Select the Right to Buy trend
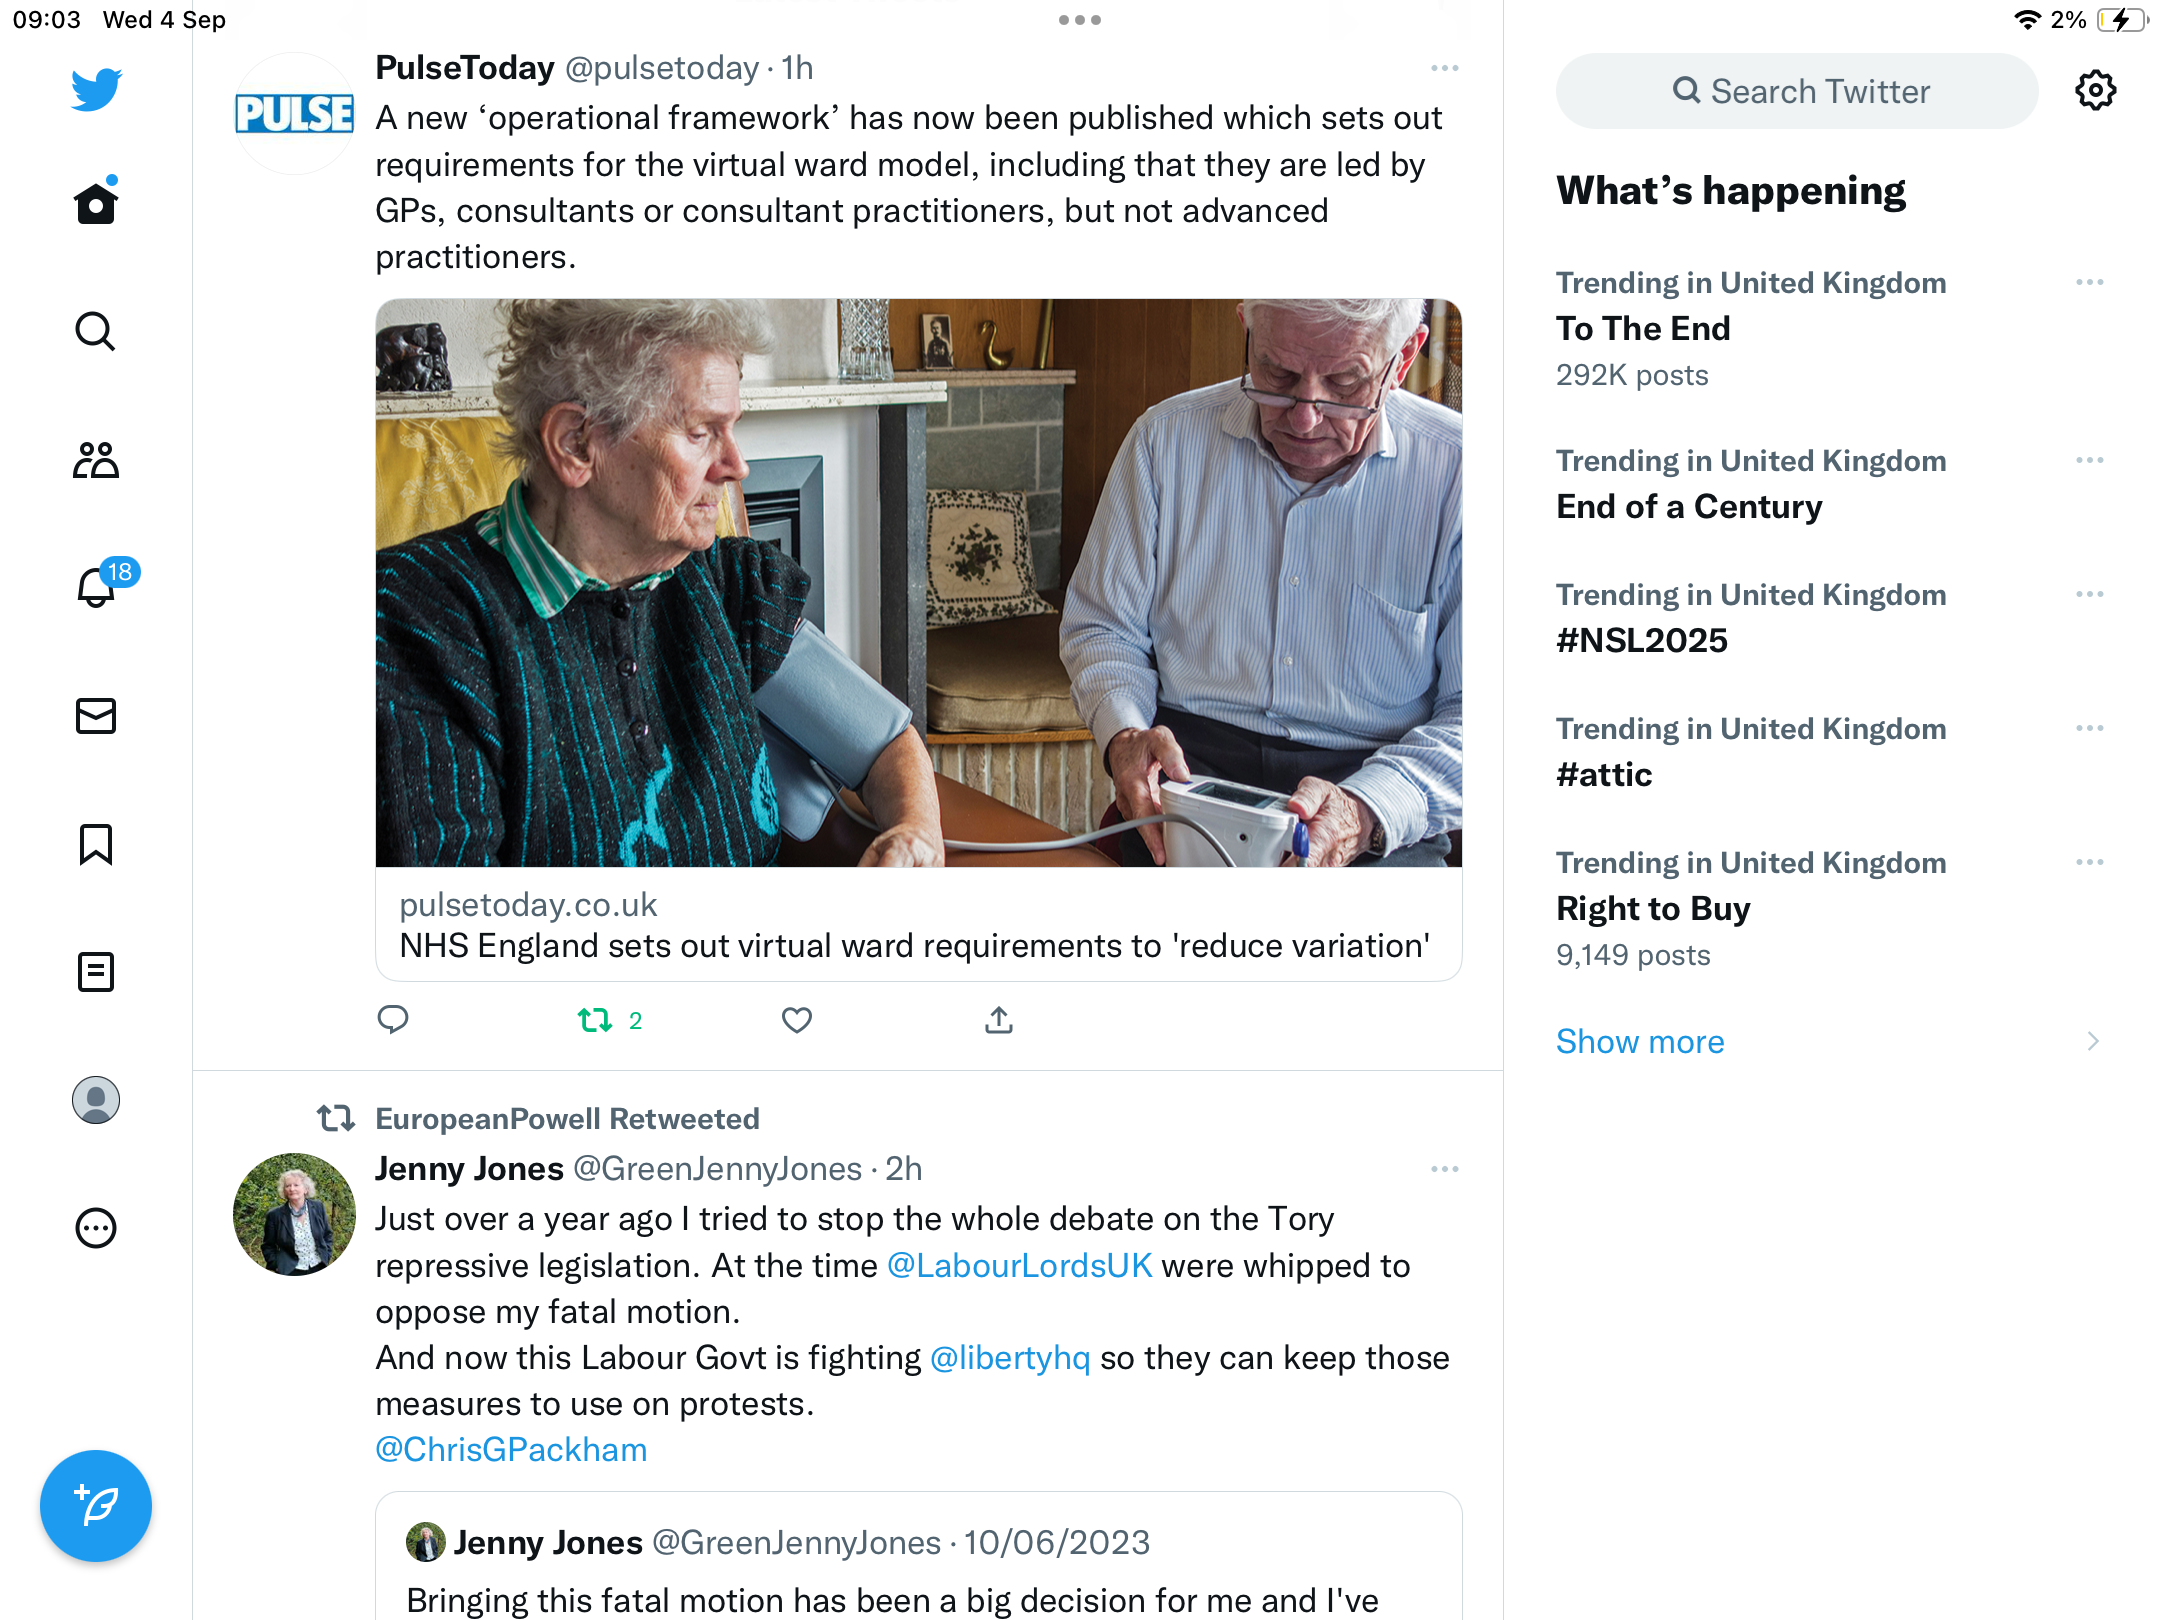Image resolution: width=2160 pixels, height=1620 pixels. pos(1653,908)
